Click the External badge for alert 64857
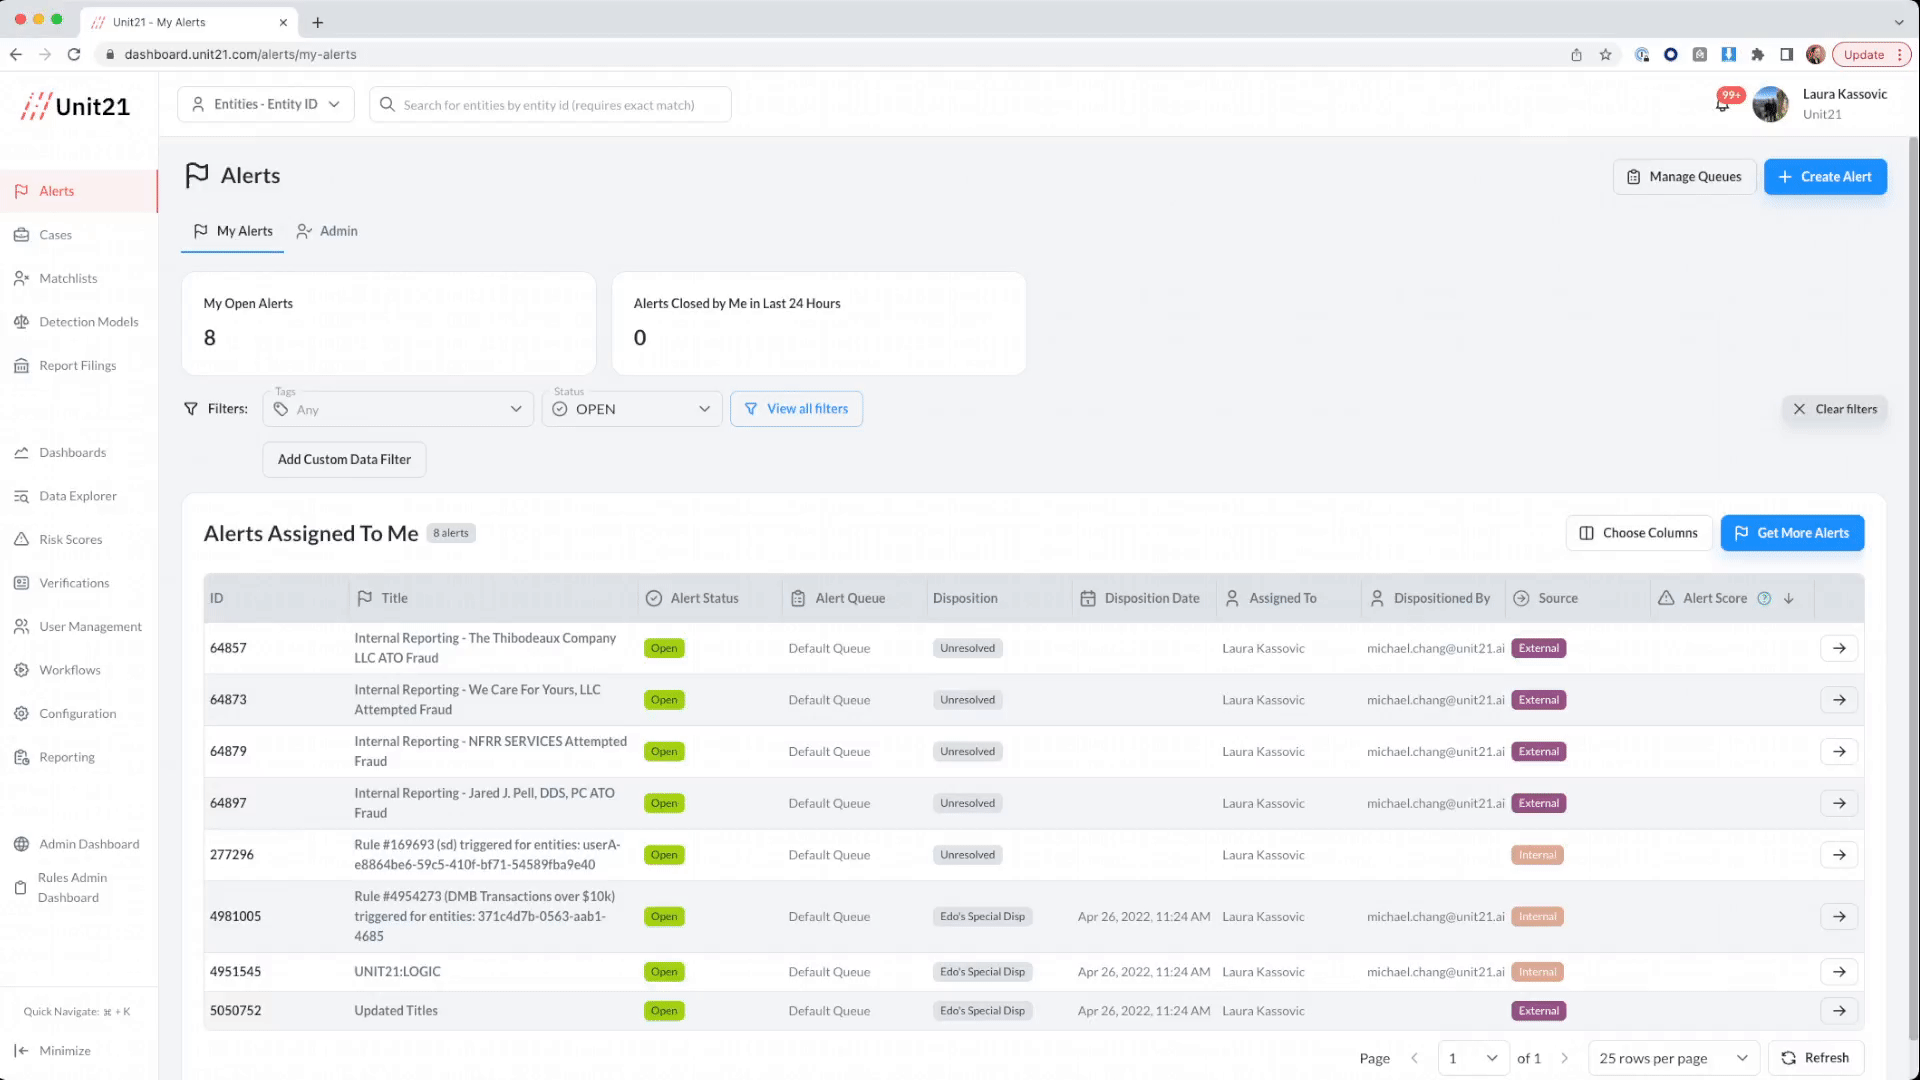The image size is (1920, 1080). (x=1538, y=648)
